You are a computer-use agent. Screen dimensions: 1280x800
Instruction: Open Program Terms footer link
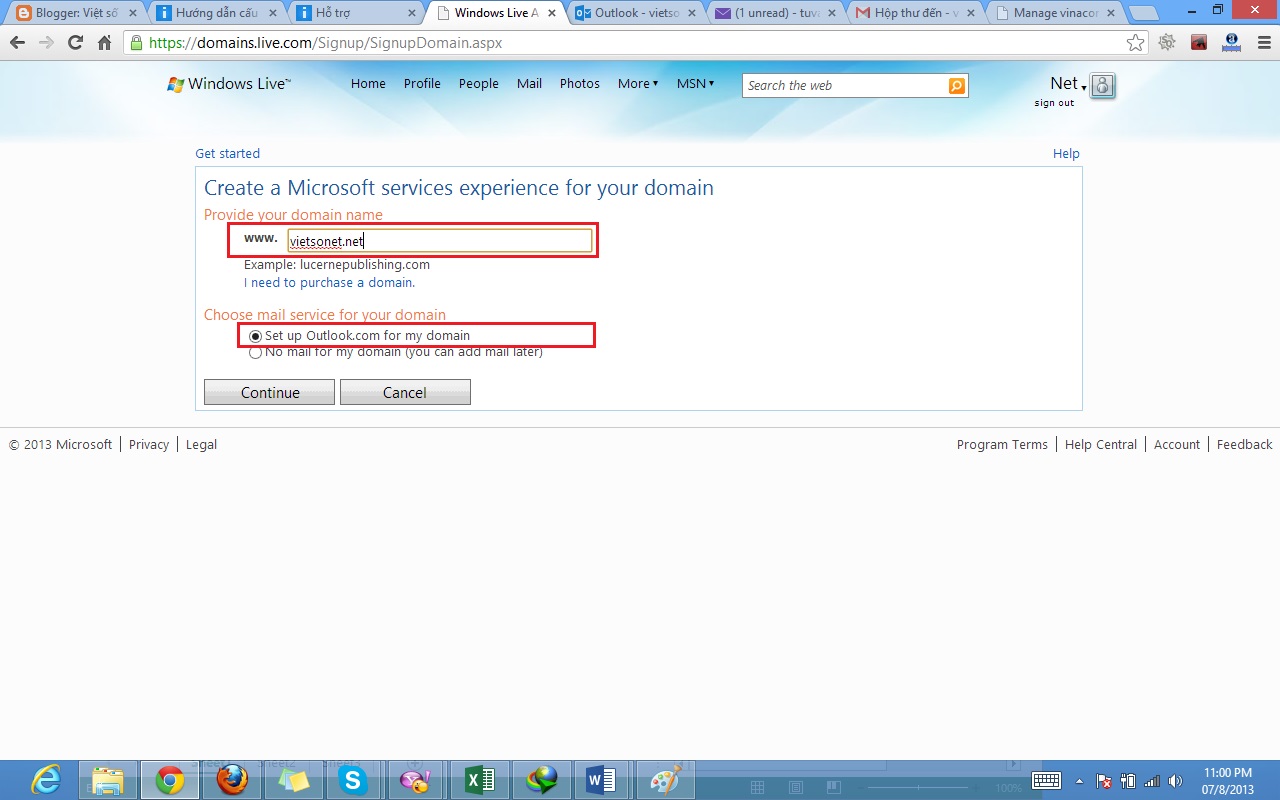[x=1002, y=445]
